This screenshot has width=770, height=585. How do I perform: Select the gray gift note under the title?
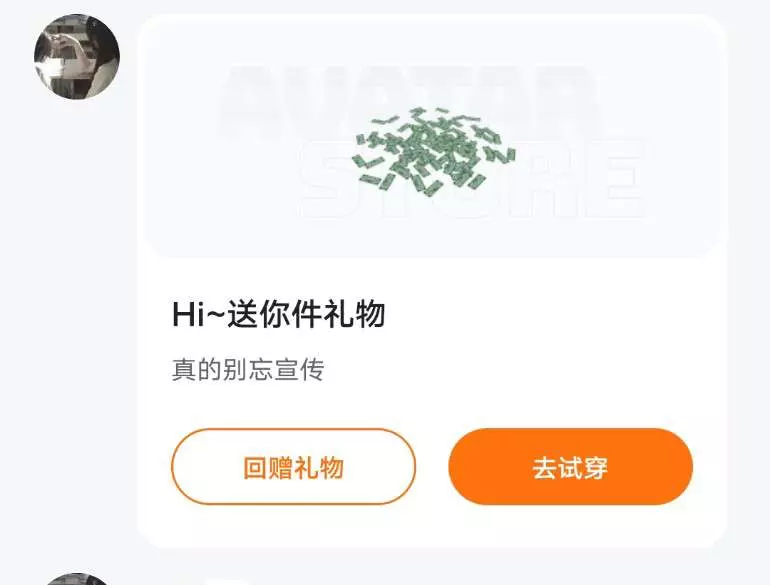click(x=248, y=369)
